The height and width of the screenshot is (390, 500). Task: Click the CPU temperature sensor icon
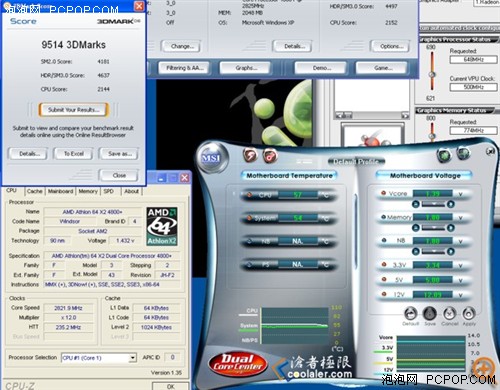click(249, 195)
